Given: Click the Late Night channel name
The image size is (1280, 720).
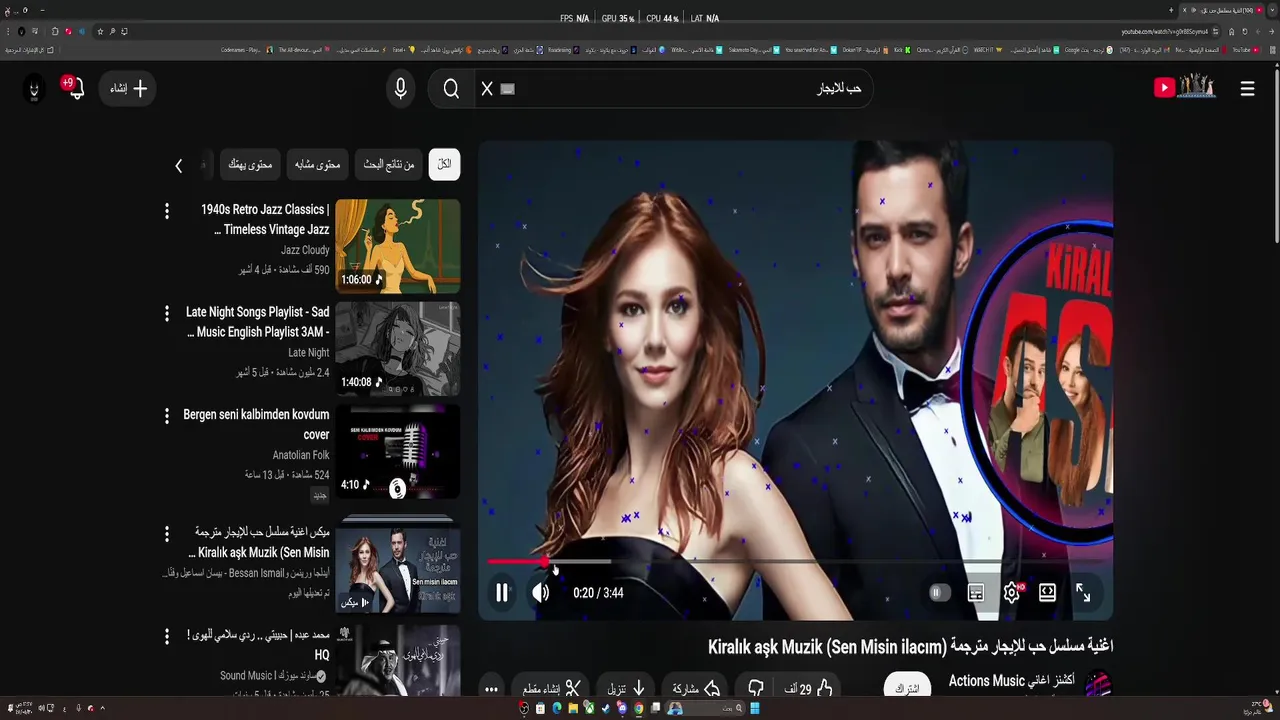Looking at the screenshot, I should pyautogui.click(x=309, y=352).
